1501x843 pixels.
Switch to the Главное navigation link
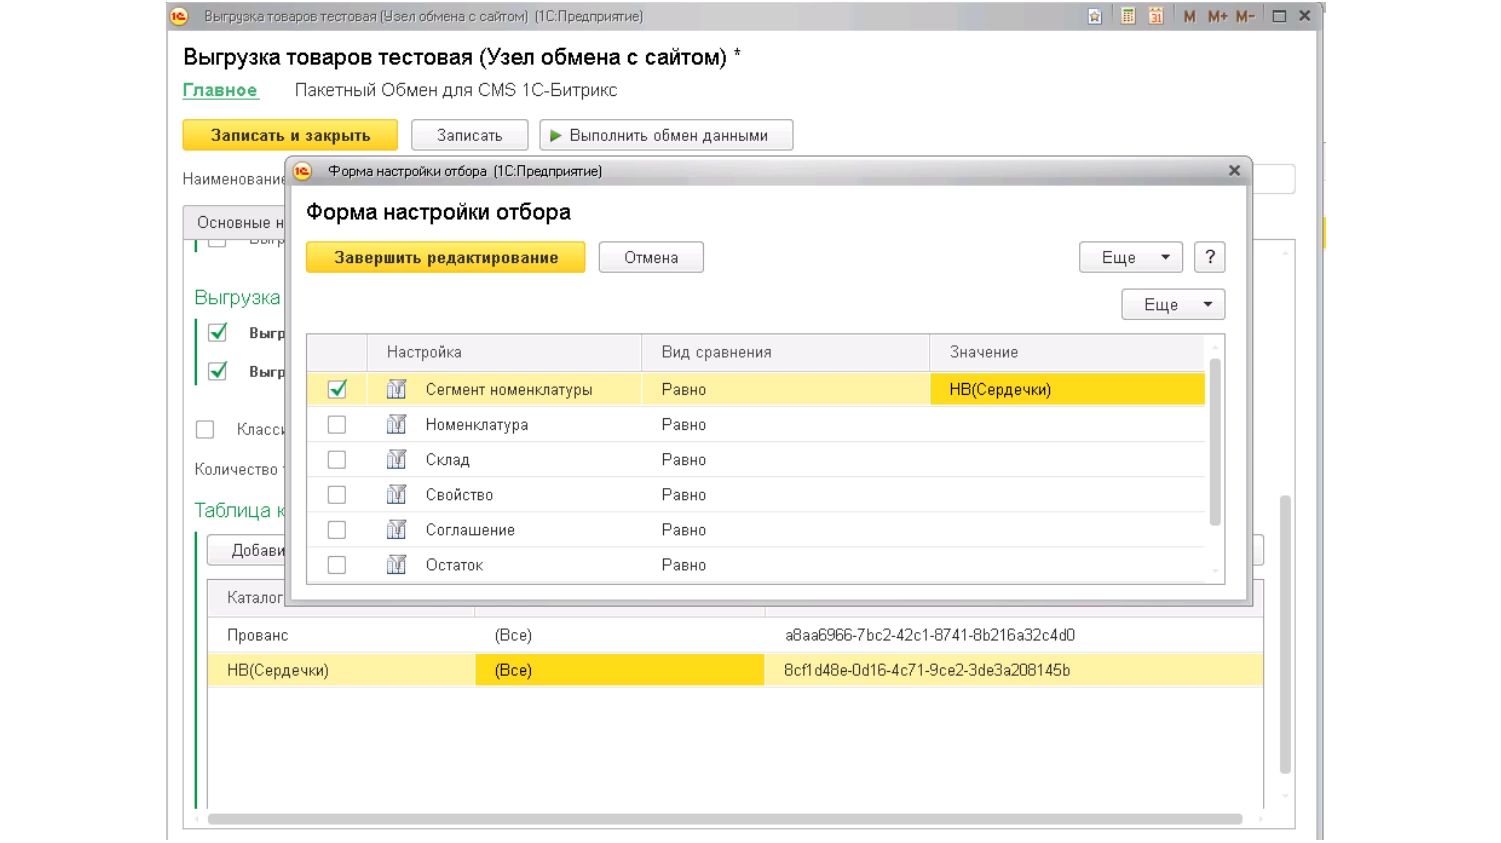[x=220, y=90]
